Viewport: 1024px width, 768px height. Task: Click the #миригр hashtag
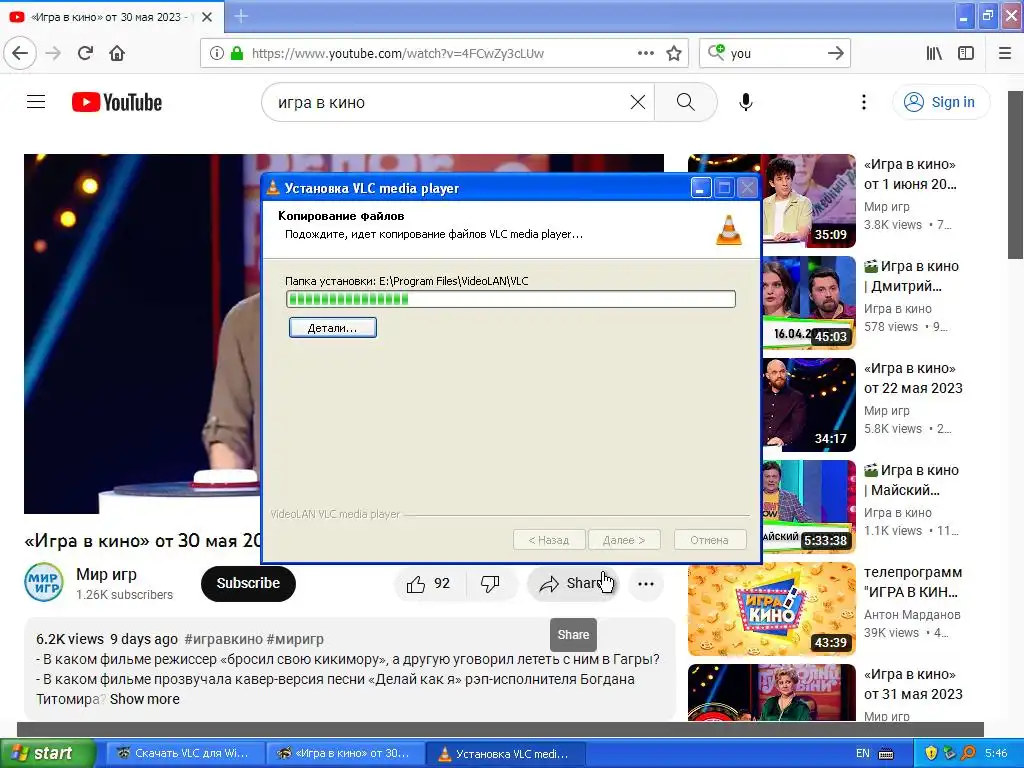coord(295,639)
